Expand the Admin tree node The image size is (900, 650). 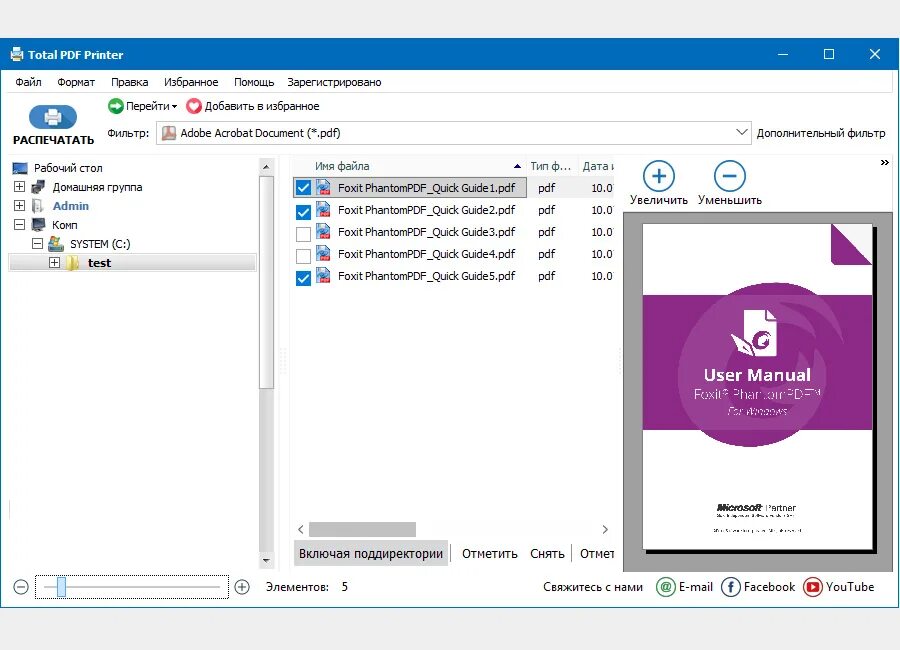pos(19,206)
